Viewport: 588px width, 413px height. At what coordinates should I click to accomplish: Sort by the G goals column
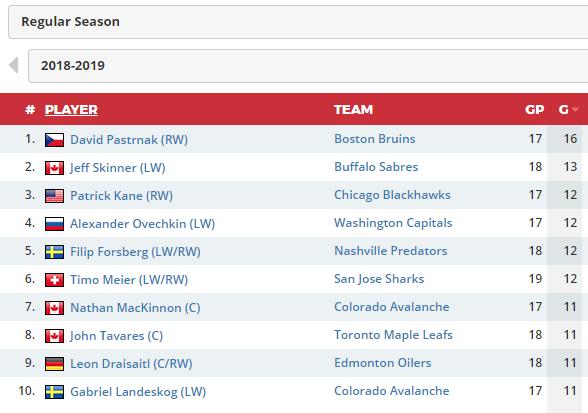pyautogui.click(x=563, y=110)
